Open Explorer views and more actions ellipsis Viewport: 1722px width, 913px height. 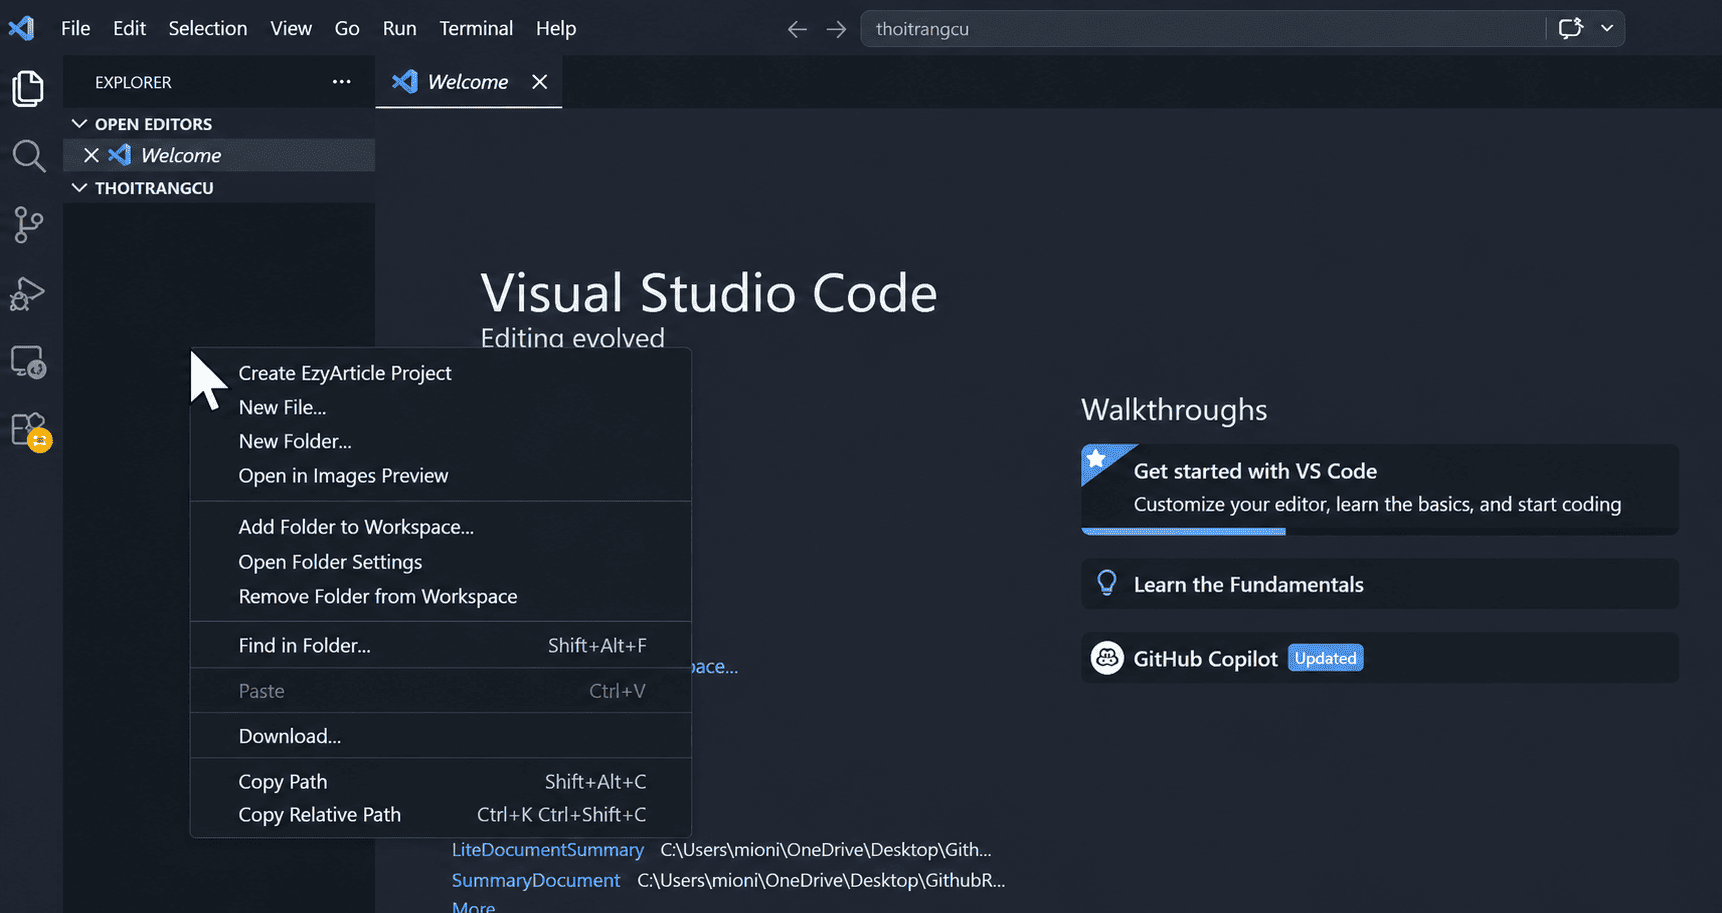pos(342,82)
